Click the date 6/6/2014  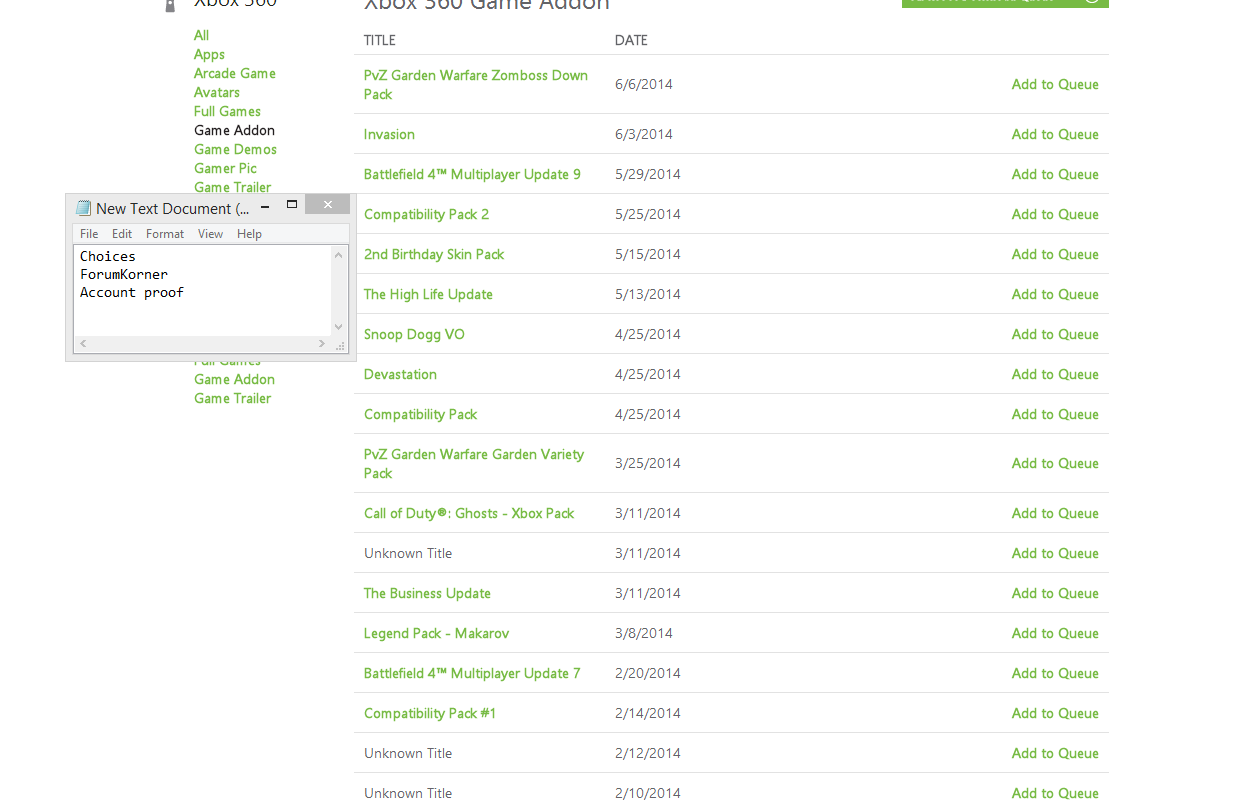(644, 84)
